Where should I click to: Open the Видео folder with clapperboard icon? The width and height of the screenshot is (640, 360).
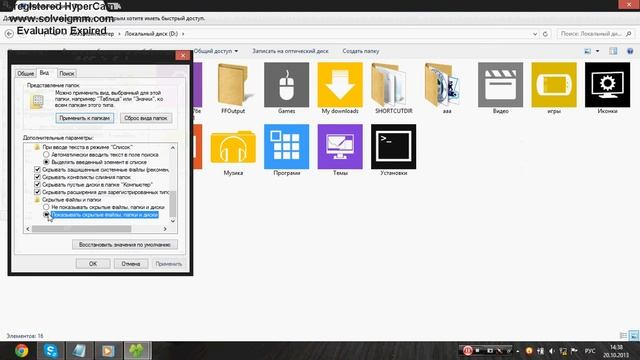(x=500, y=87)
